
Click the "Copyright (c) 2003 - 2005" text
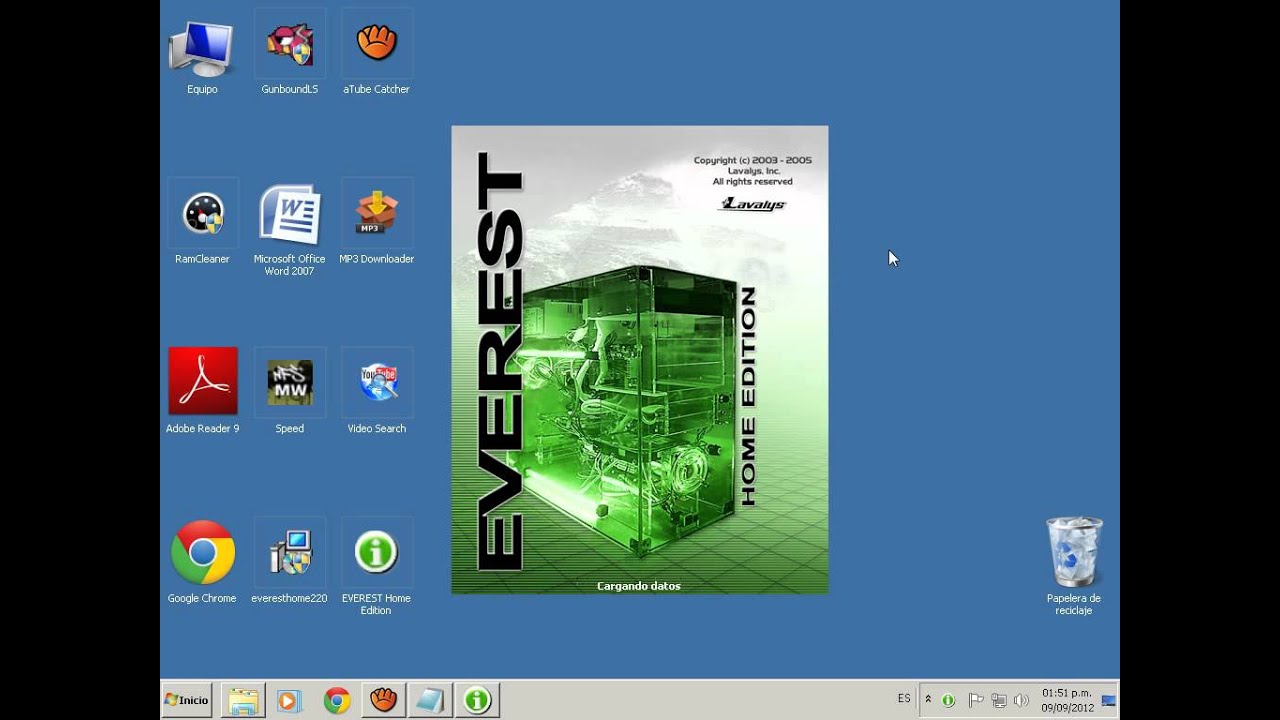753,160
